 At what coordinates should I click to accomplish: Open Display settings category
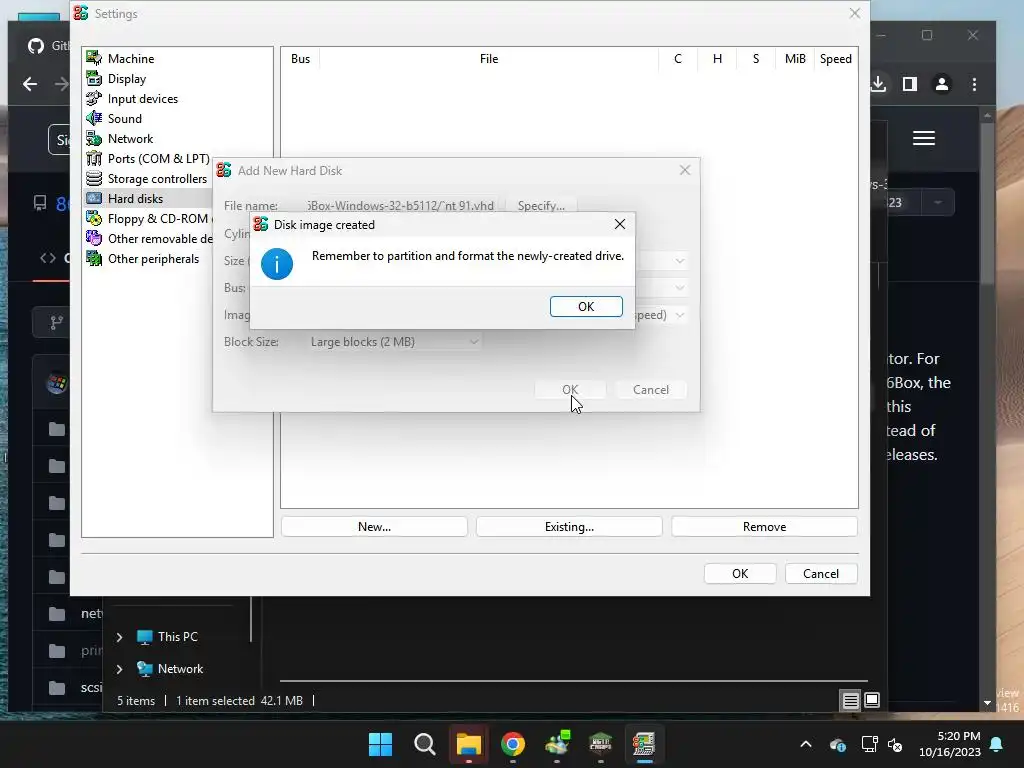[127, 78]
